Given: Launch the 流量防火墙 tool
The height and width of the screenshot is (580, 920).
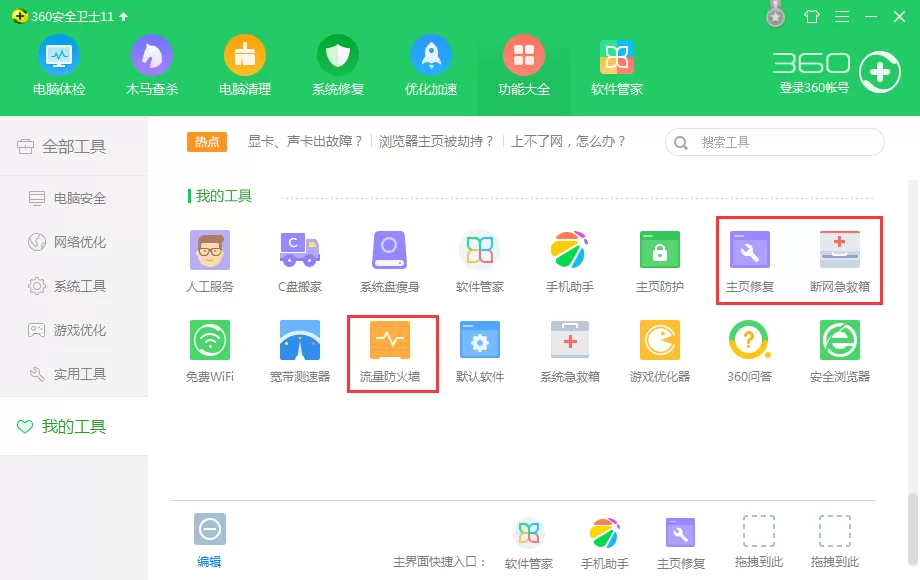Looking at the screenshot, I should point(390,351).
